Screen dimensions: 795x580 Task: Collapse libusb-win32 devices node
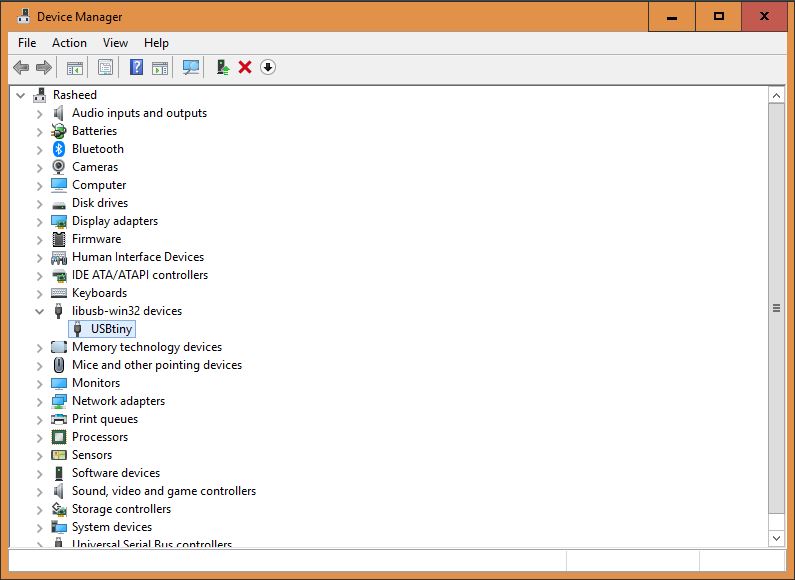point(40,311)
